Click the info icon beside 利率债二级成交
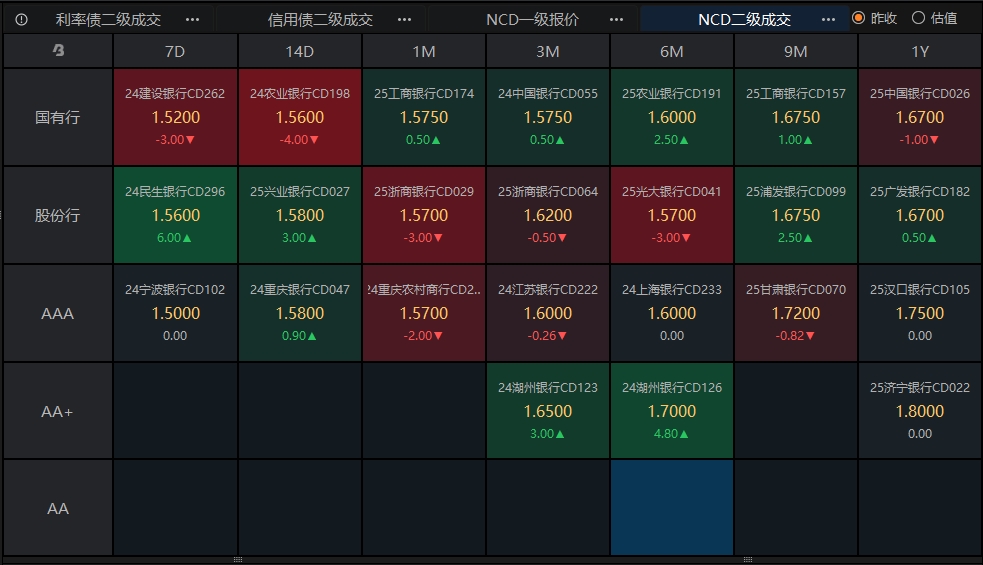 [21, 19]
